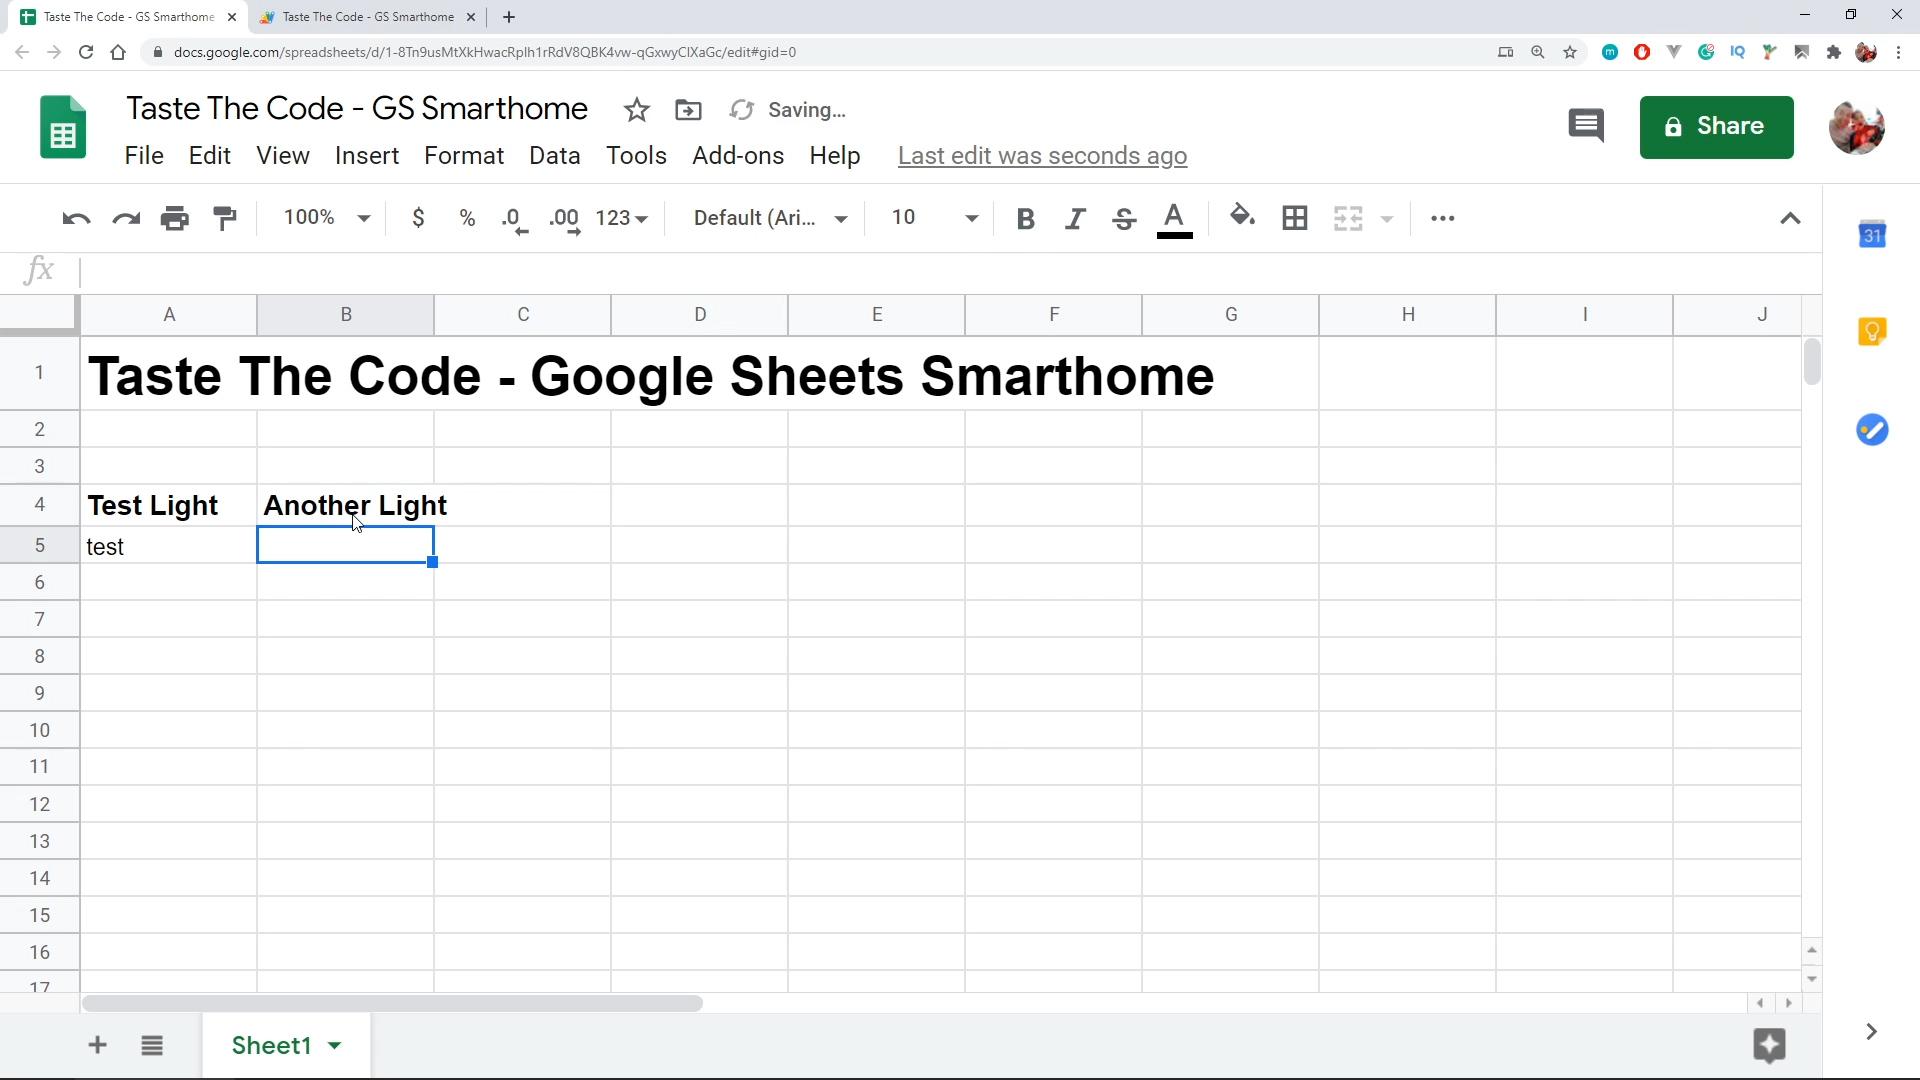1920x1080 pixels.
Task: Open the borders menu
Action: click(x=1295, y=218)
